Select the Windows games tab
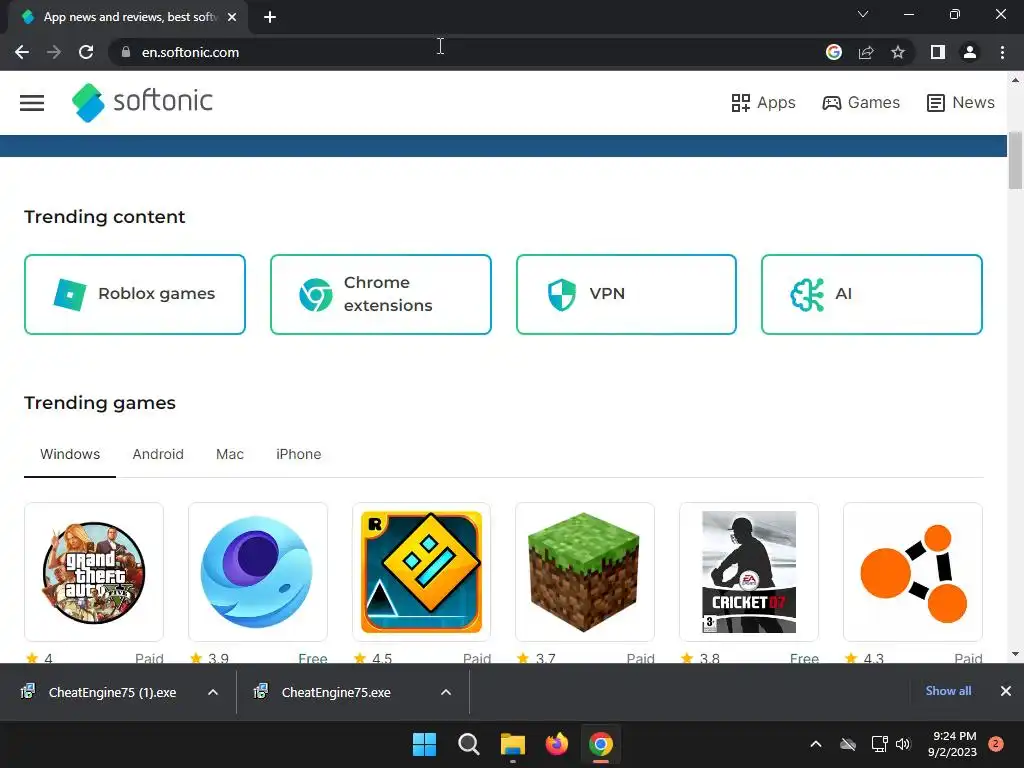The width and height of the screenshot is (1024, 768). pos(70,455)
